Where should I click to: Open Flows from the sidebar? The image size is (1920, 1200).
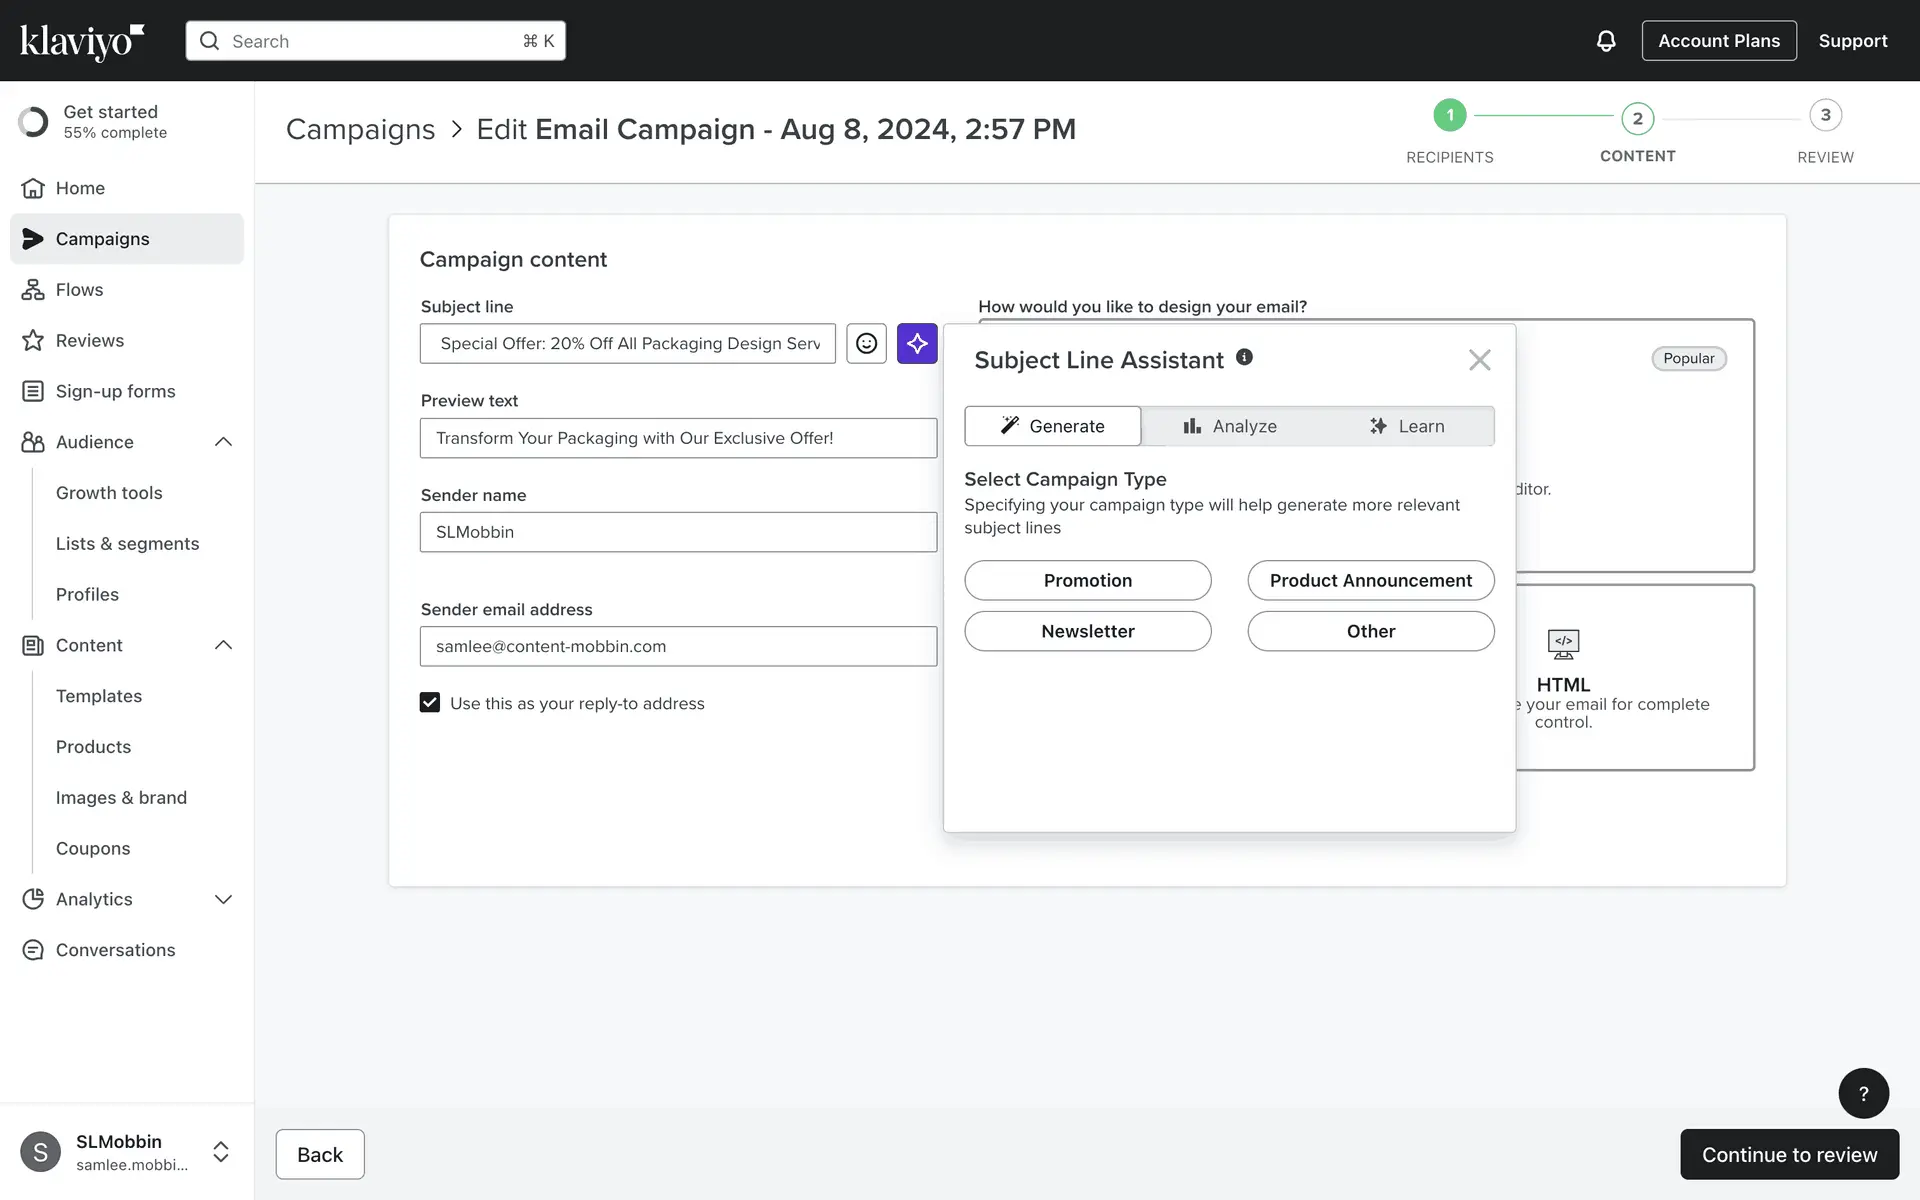pyautogui.click(x=79, y=290)
